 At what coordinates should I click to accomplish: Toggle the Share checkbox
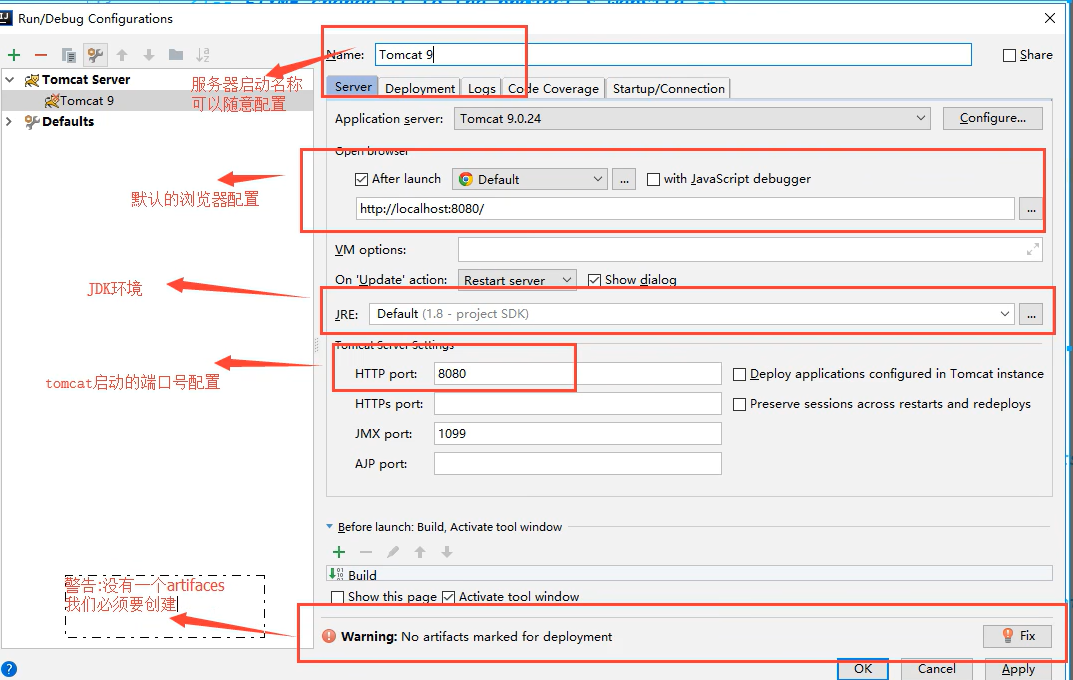pyautogui.click(x=1009, y=55)
